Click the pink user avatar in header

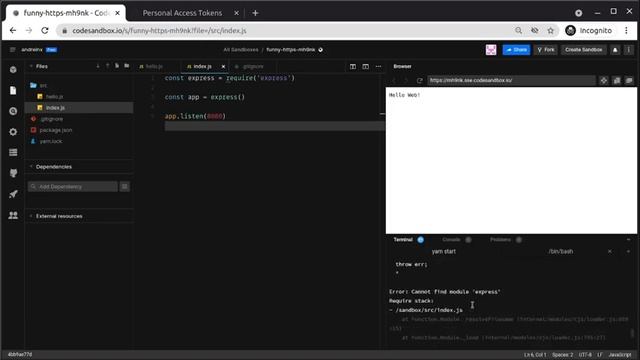491,50
